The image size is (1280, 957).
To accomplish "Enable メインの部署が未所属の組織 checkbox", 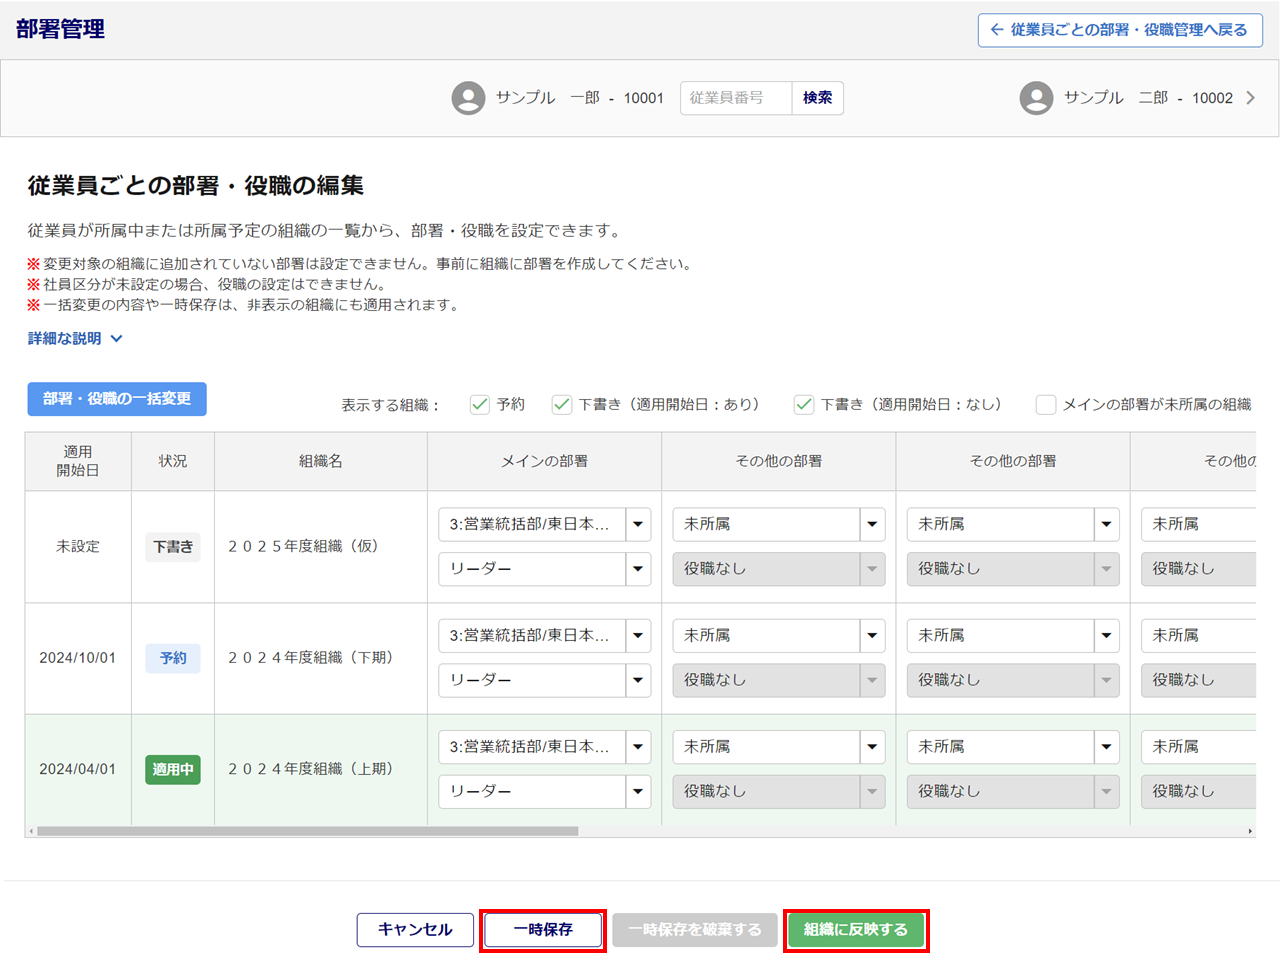I will pos(1046,404).
